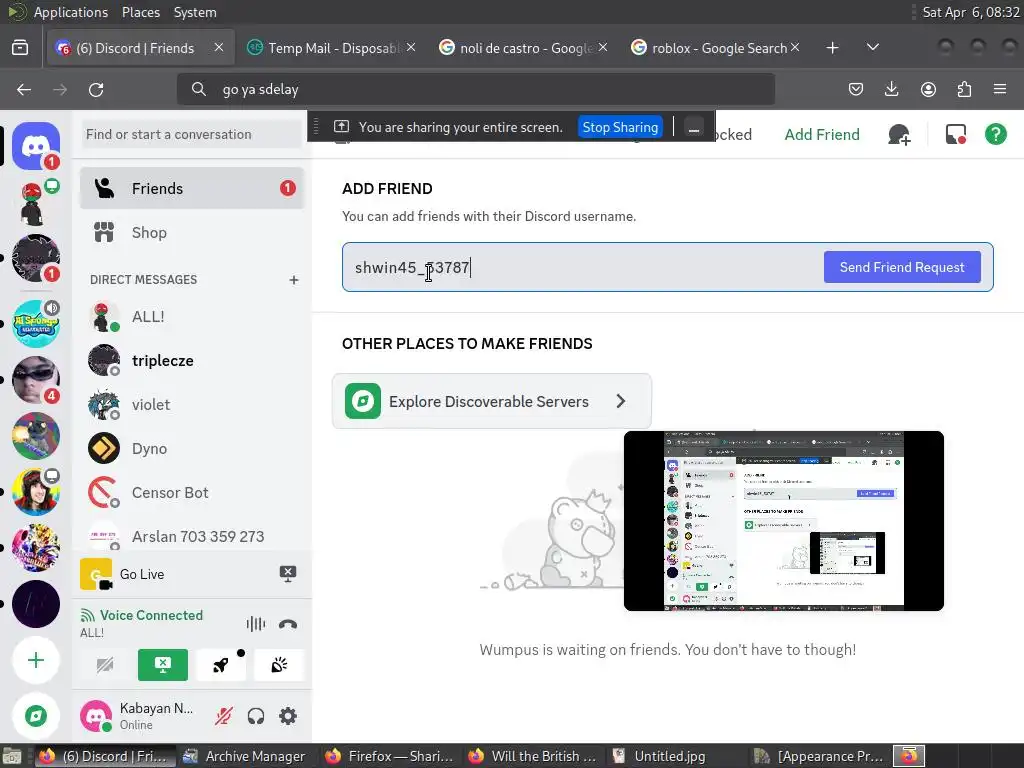Open the Applications menu
Viewport: 1024px width, 768px height.
pyautogui.click(x=71, y=12)
